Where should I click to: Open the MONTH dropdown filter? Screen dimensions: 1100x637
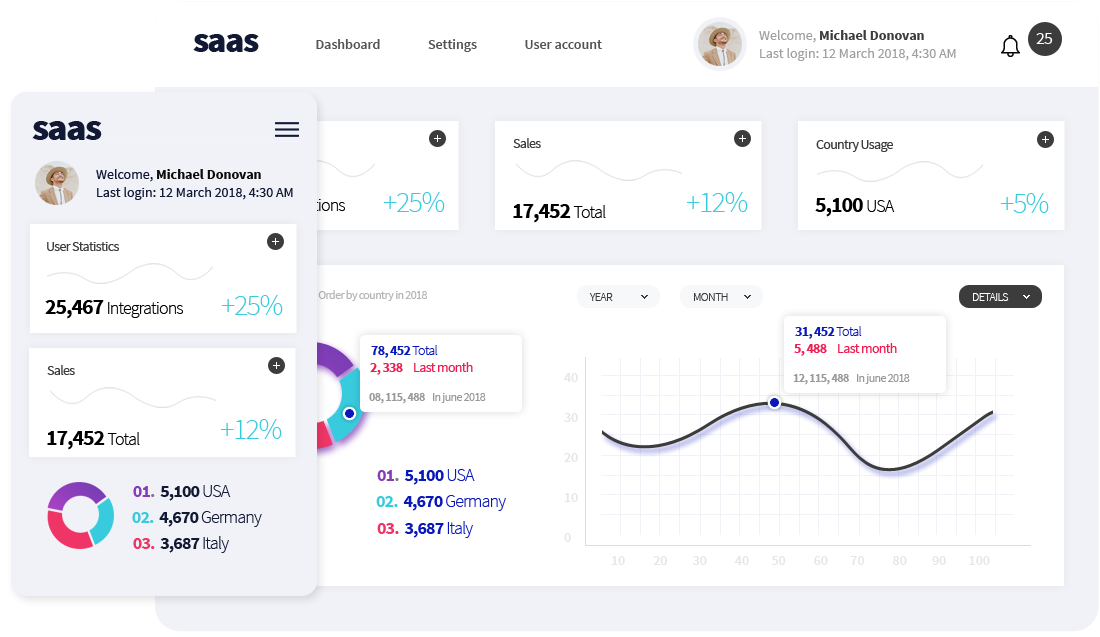tap(721, 297)
